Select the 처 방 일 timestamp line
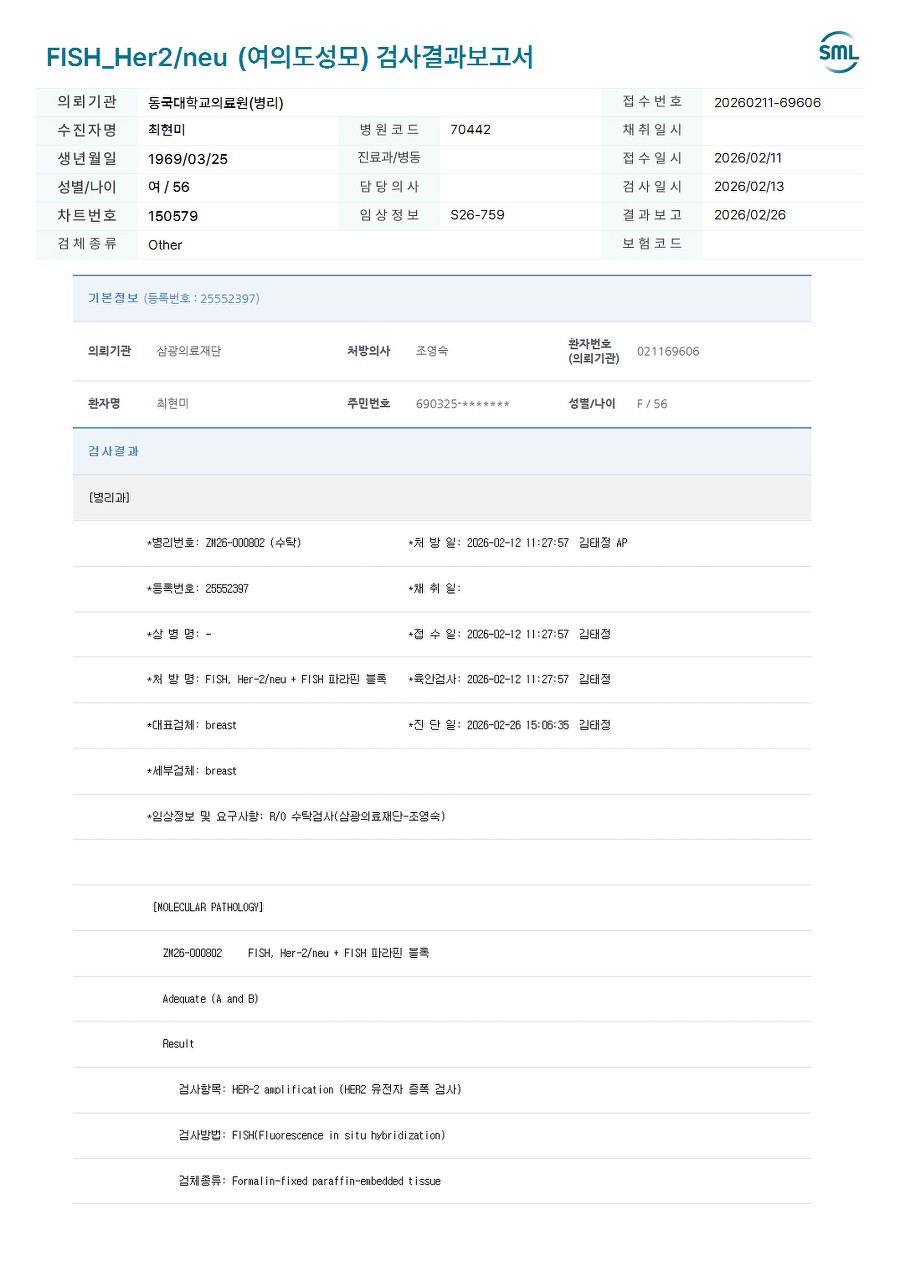 pyautogui.click(x=518, y=543)
